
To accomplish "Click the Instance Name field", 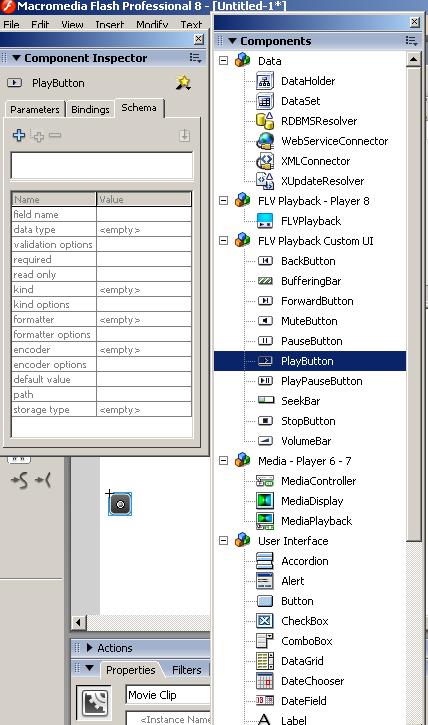I will (168, 718).
